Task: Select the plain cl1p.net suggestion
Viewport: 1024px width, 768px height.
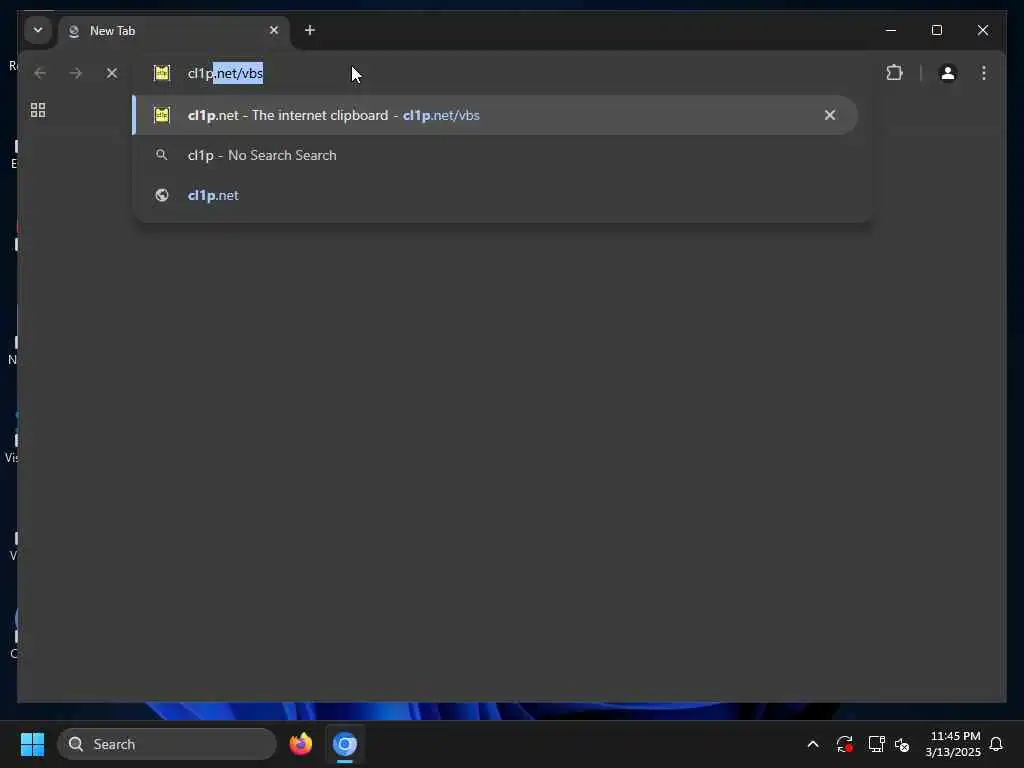Action: [x=494, y=195]
